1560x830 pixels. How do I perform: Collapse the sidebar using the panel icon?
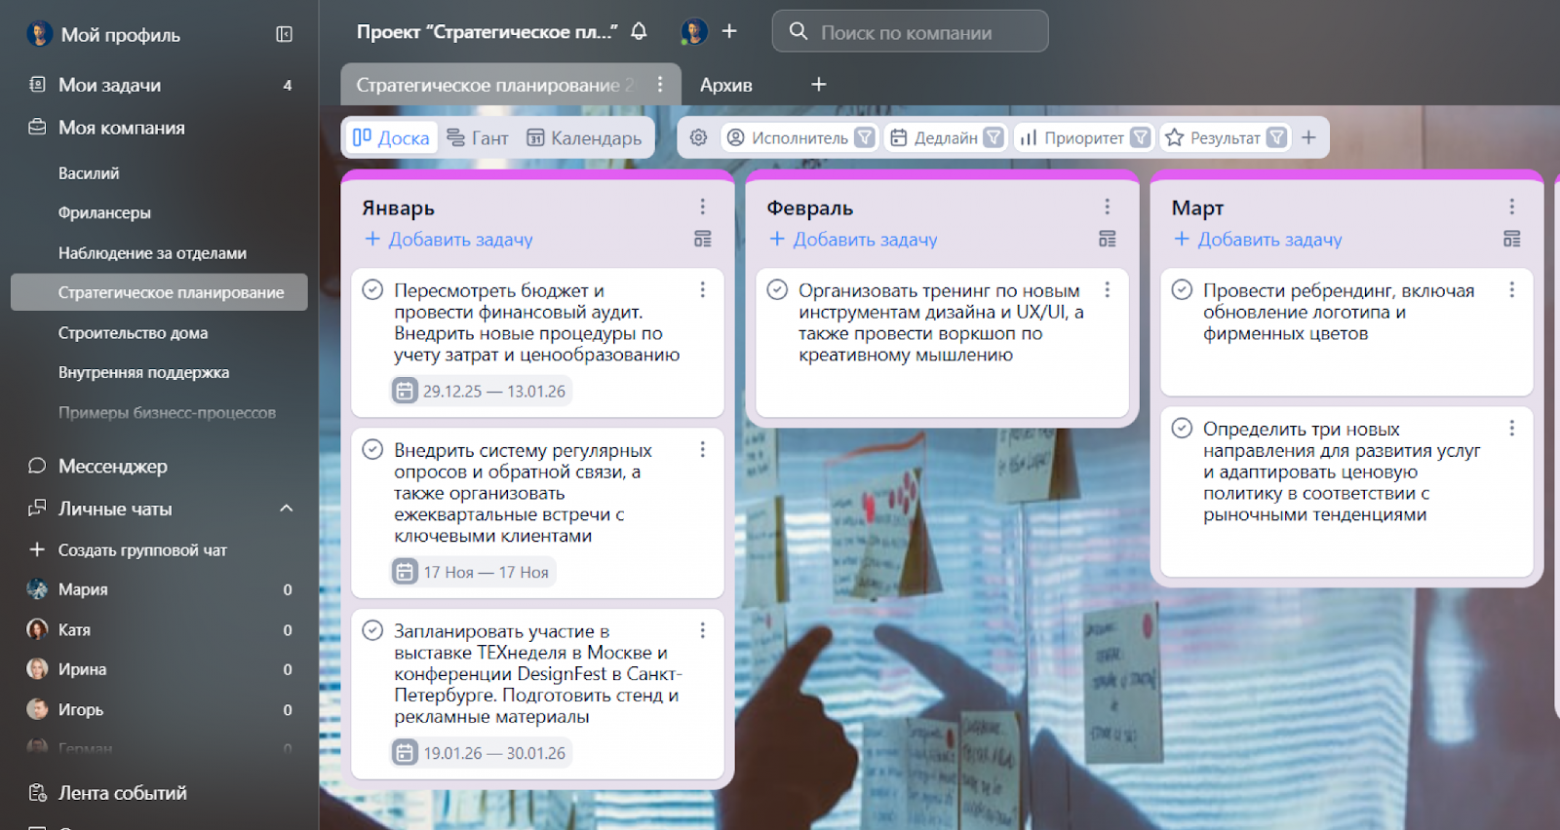[285, 33]
